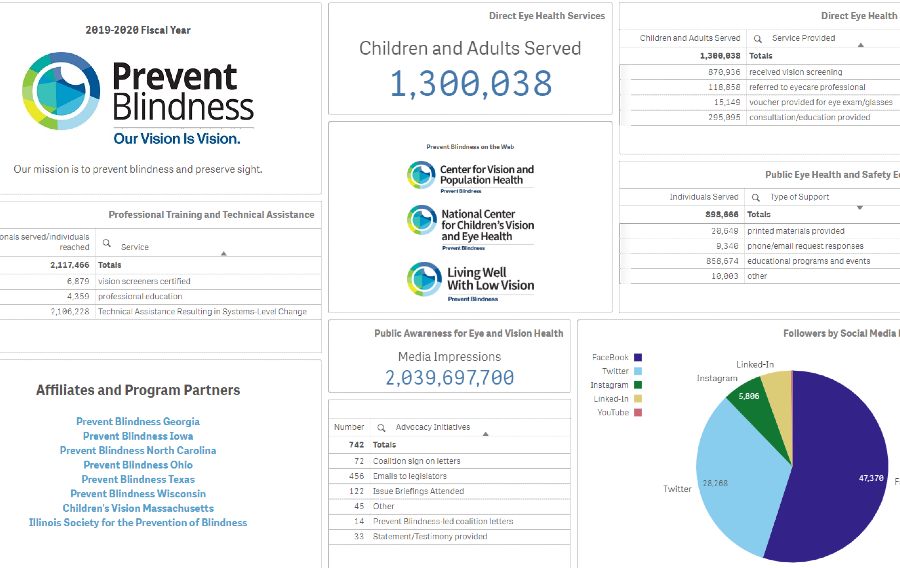Click totals value 2,117,466
Image resolution: width=900 pixels, height=568 pixels.
click(x=69, y=265)
